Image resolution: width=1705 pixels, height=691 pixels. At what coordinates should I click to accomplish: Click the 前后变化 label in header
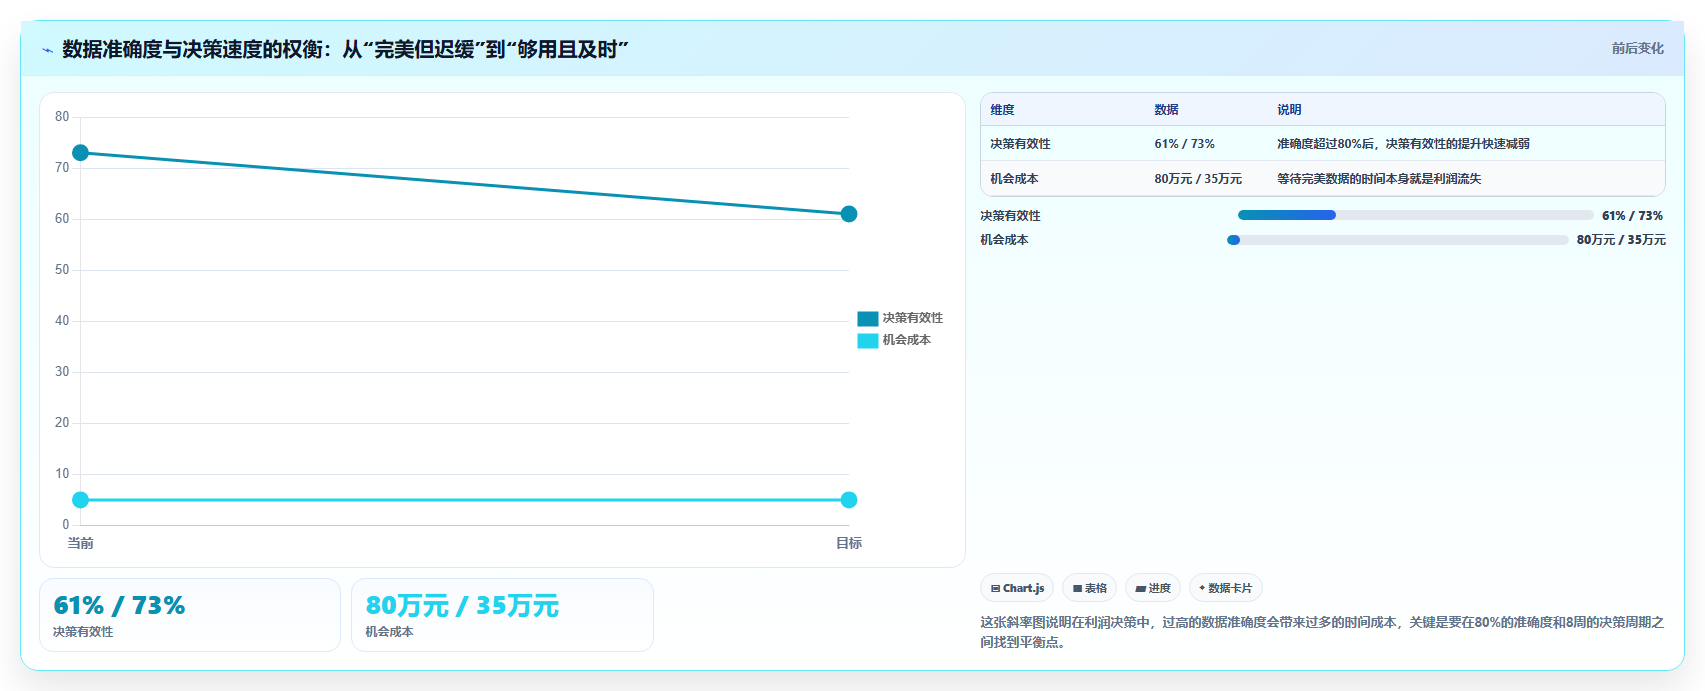tap(1637, 48)
